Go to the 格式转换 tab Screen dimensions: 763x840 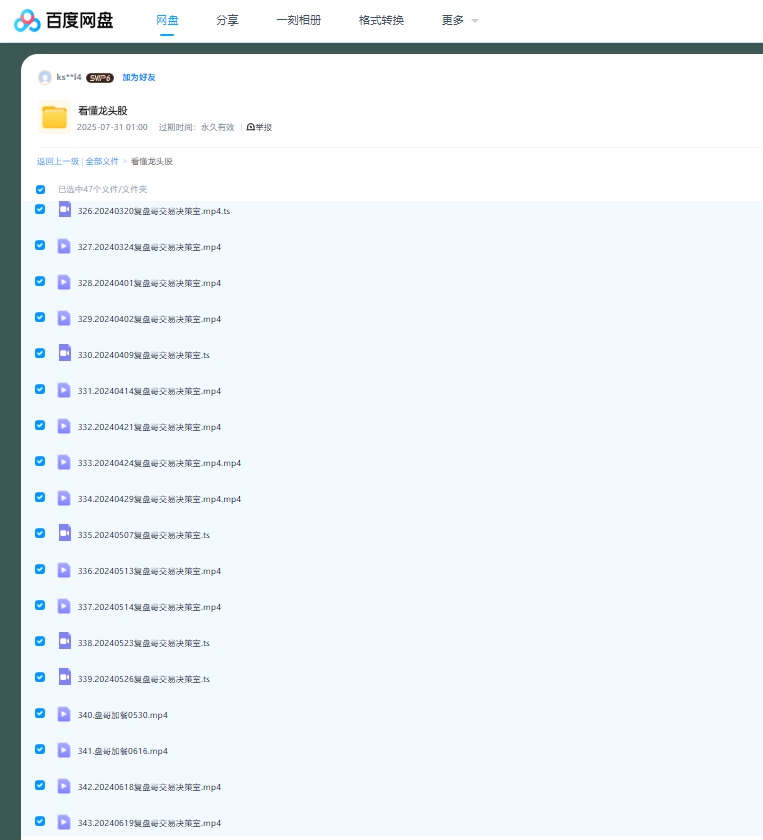[x=381, y=20]
